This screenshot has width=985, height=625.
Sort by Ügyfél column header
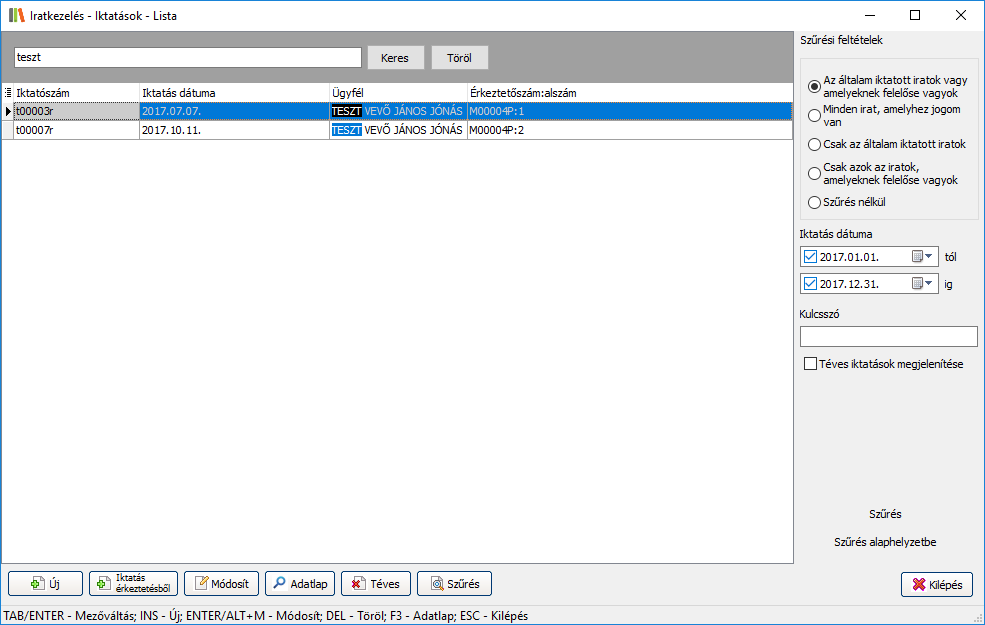coord(397,93)
